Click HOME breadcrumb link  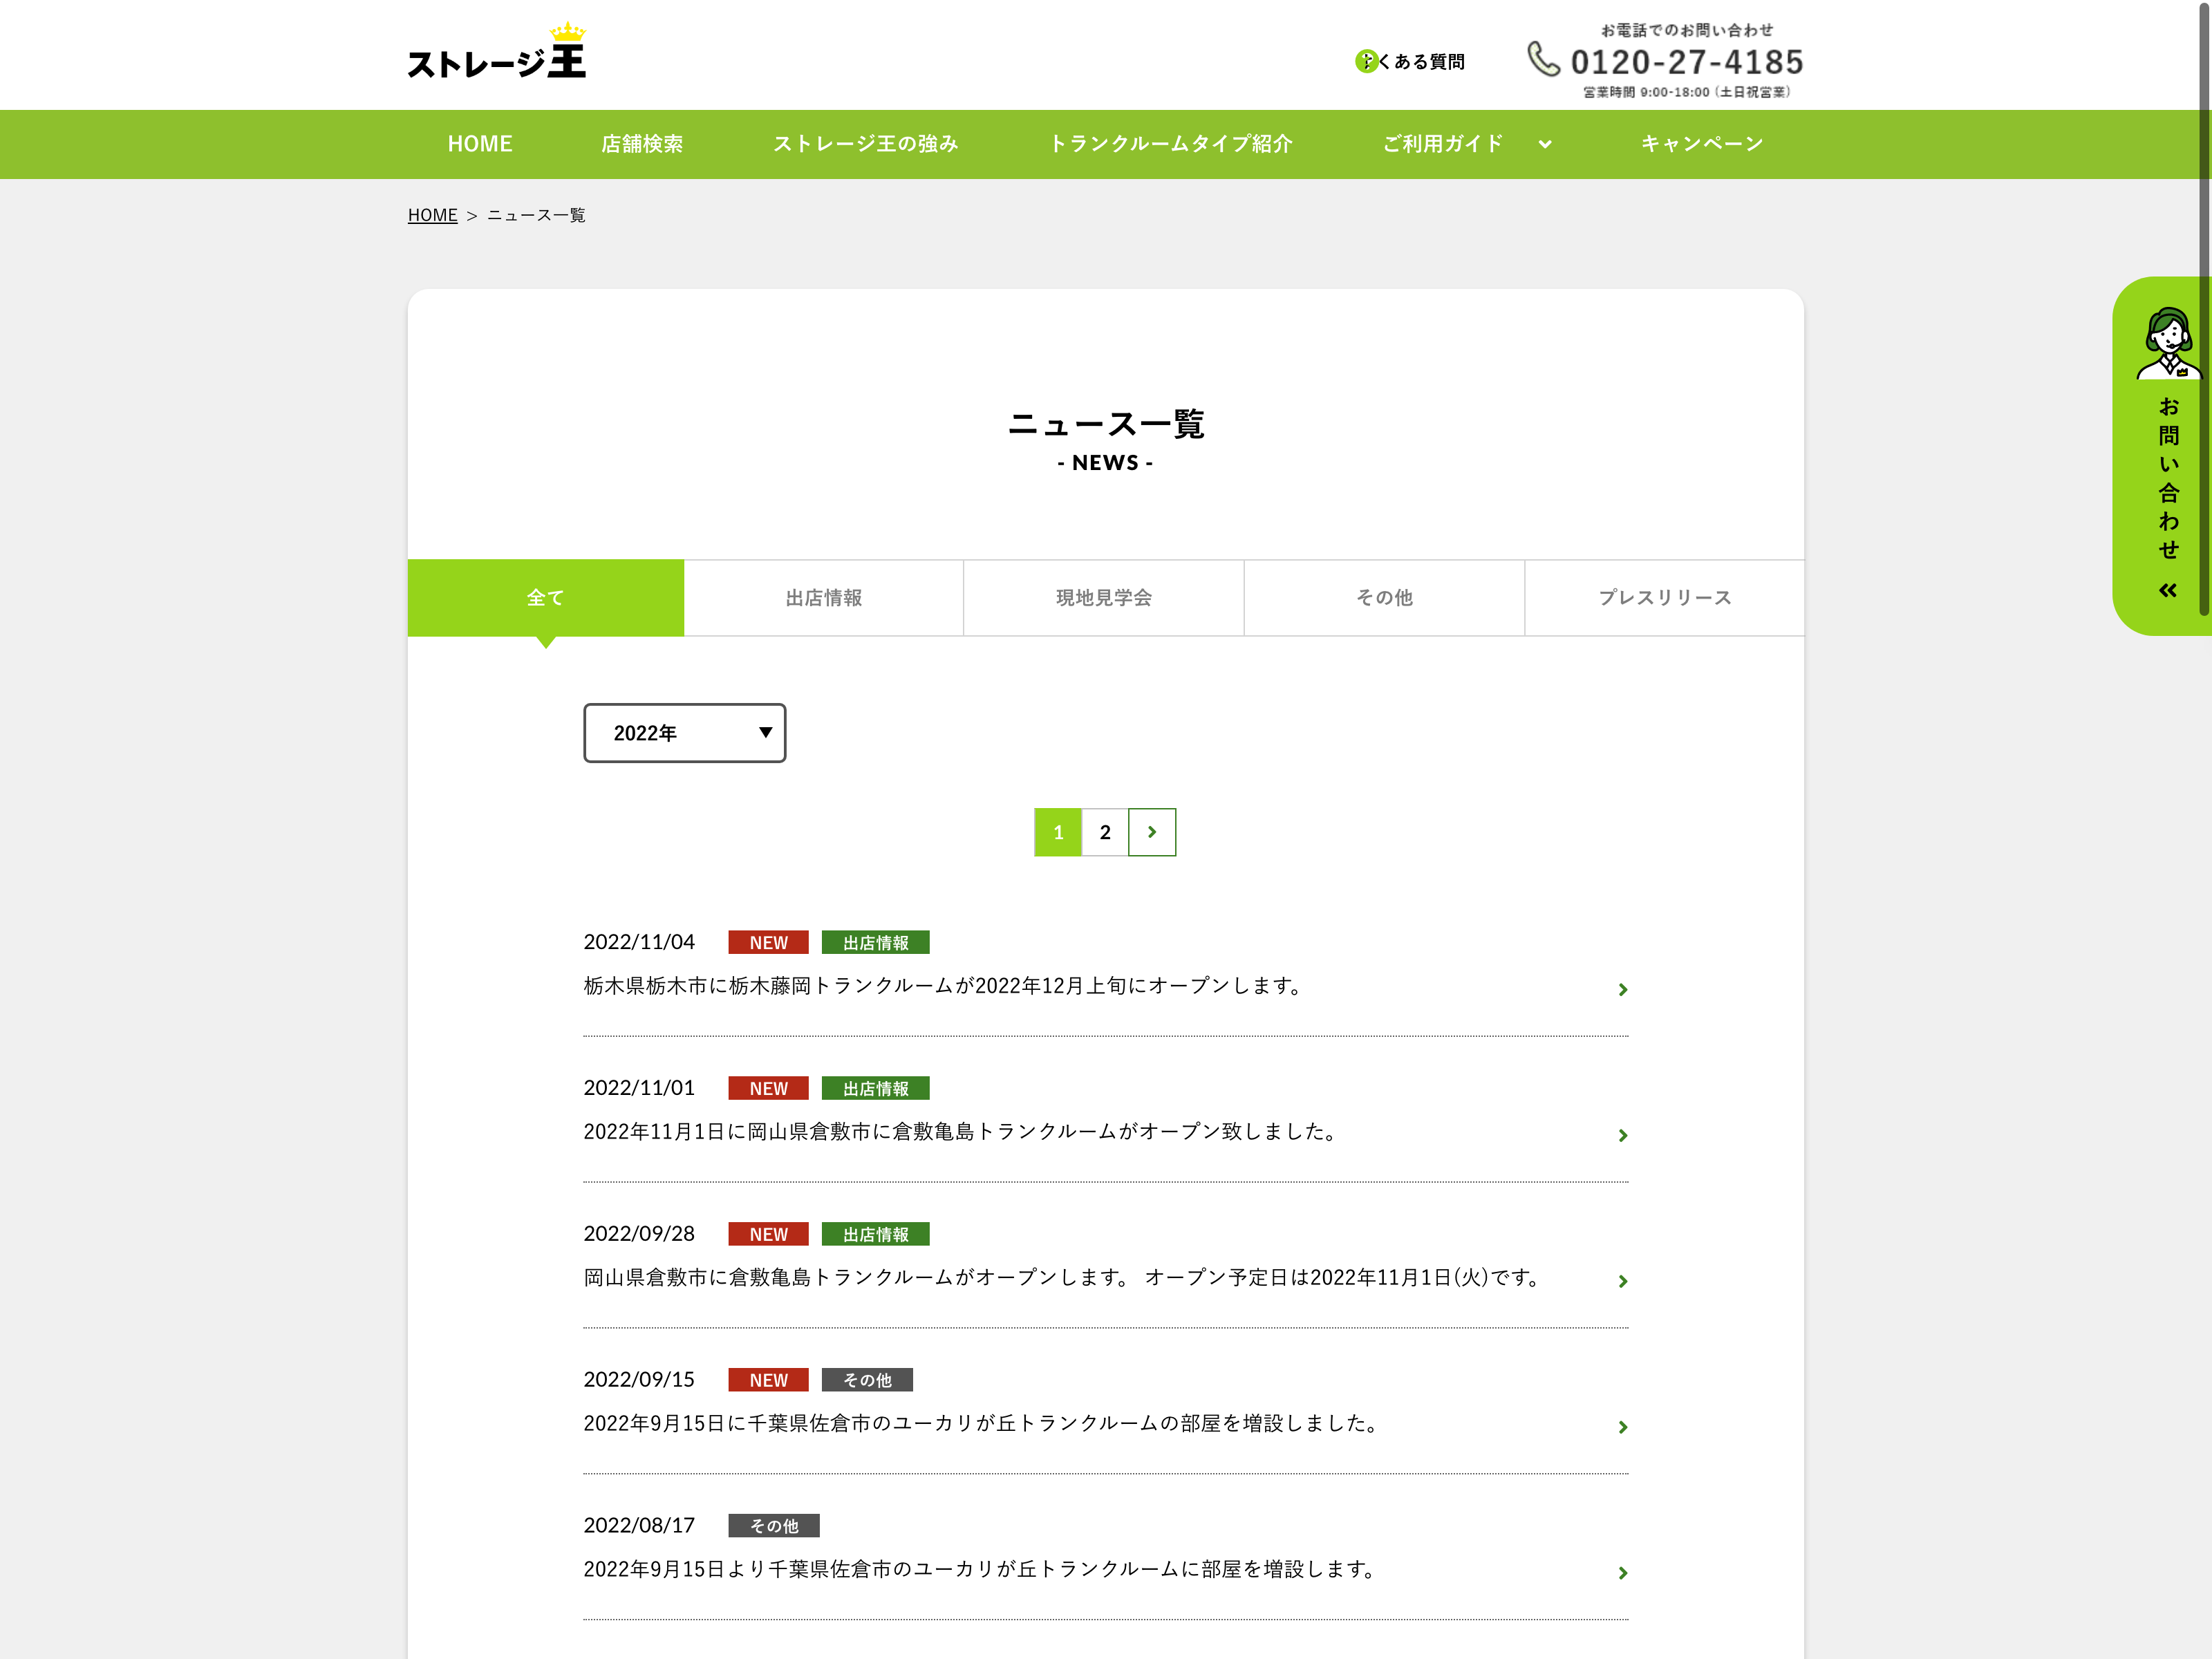click(x=432, y=215)
